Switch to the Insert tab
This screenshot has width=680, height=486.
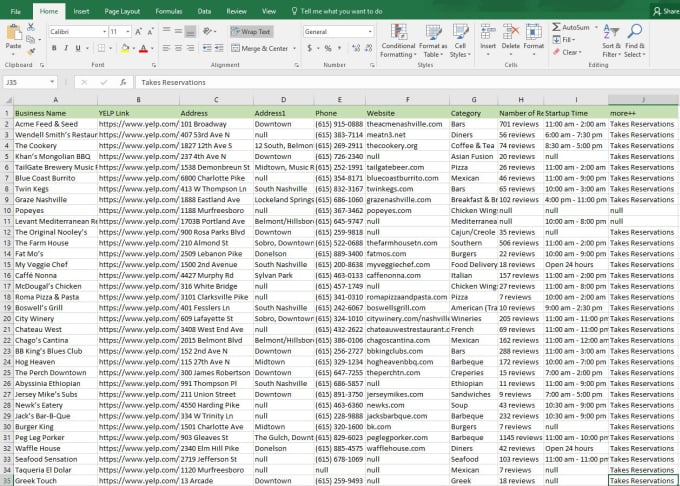(81, 11)
